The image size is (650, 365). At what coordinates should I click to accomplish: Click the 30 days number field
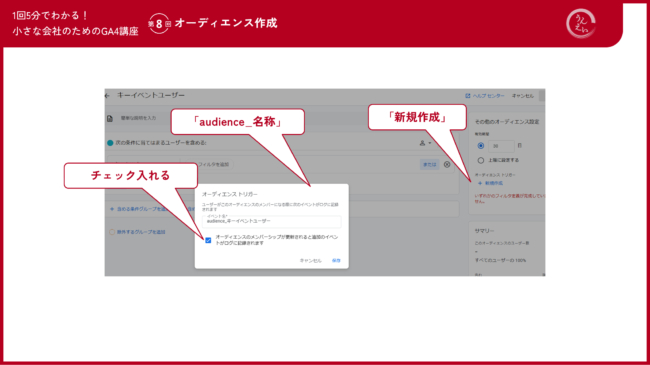pyautogui.click(x=501, y=146)
